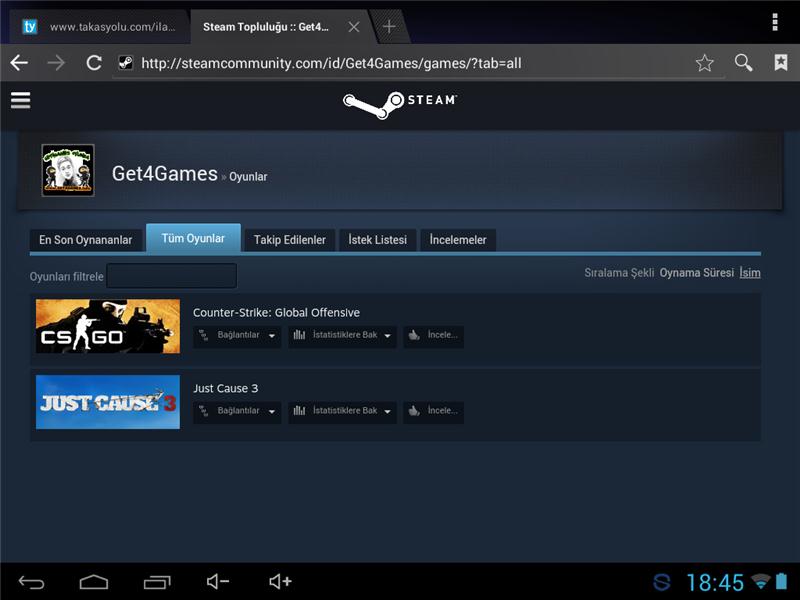Image resolution: width=800 pixels, height=600 pixels.
Task: Open the 18:45 clock in status bar
Action: (x=715, y=582)
